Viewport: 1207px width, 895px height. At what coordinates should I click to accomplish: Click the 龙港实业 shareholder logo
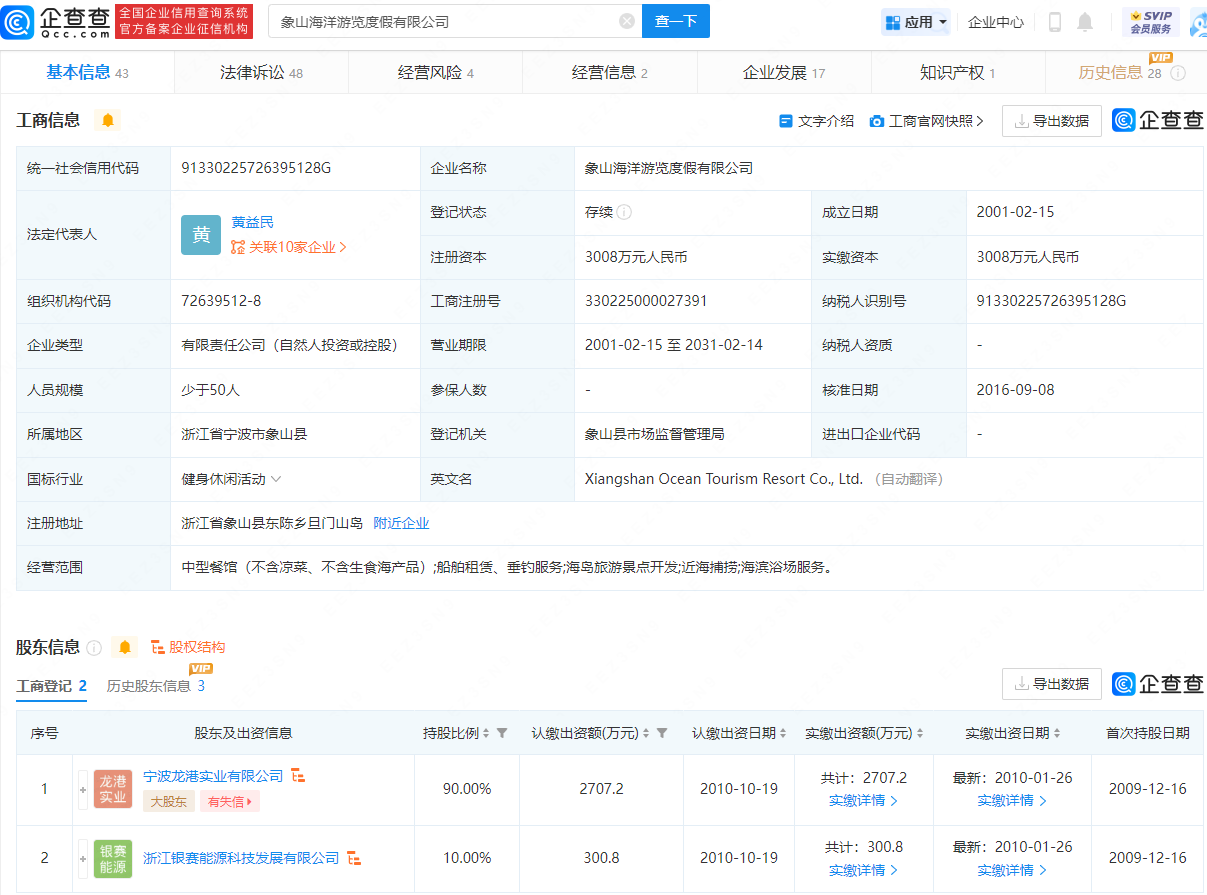(x=113, y=789)
